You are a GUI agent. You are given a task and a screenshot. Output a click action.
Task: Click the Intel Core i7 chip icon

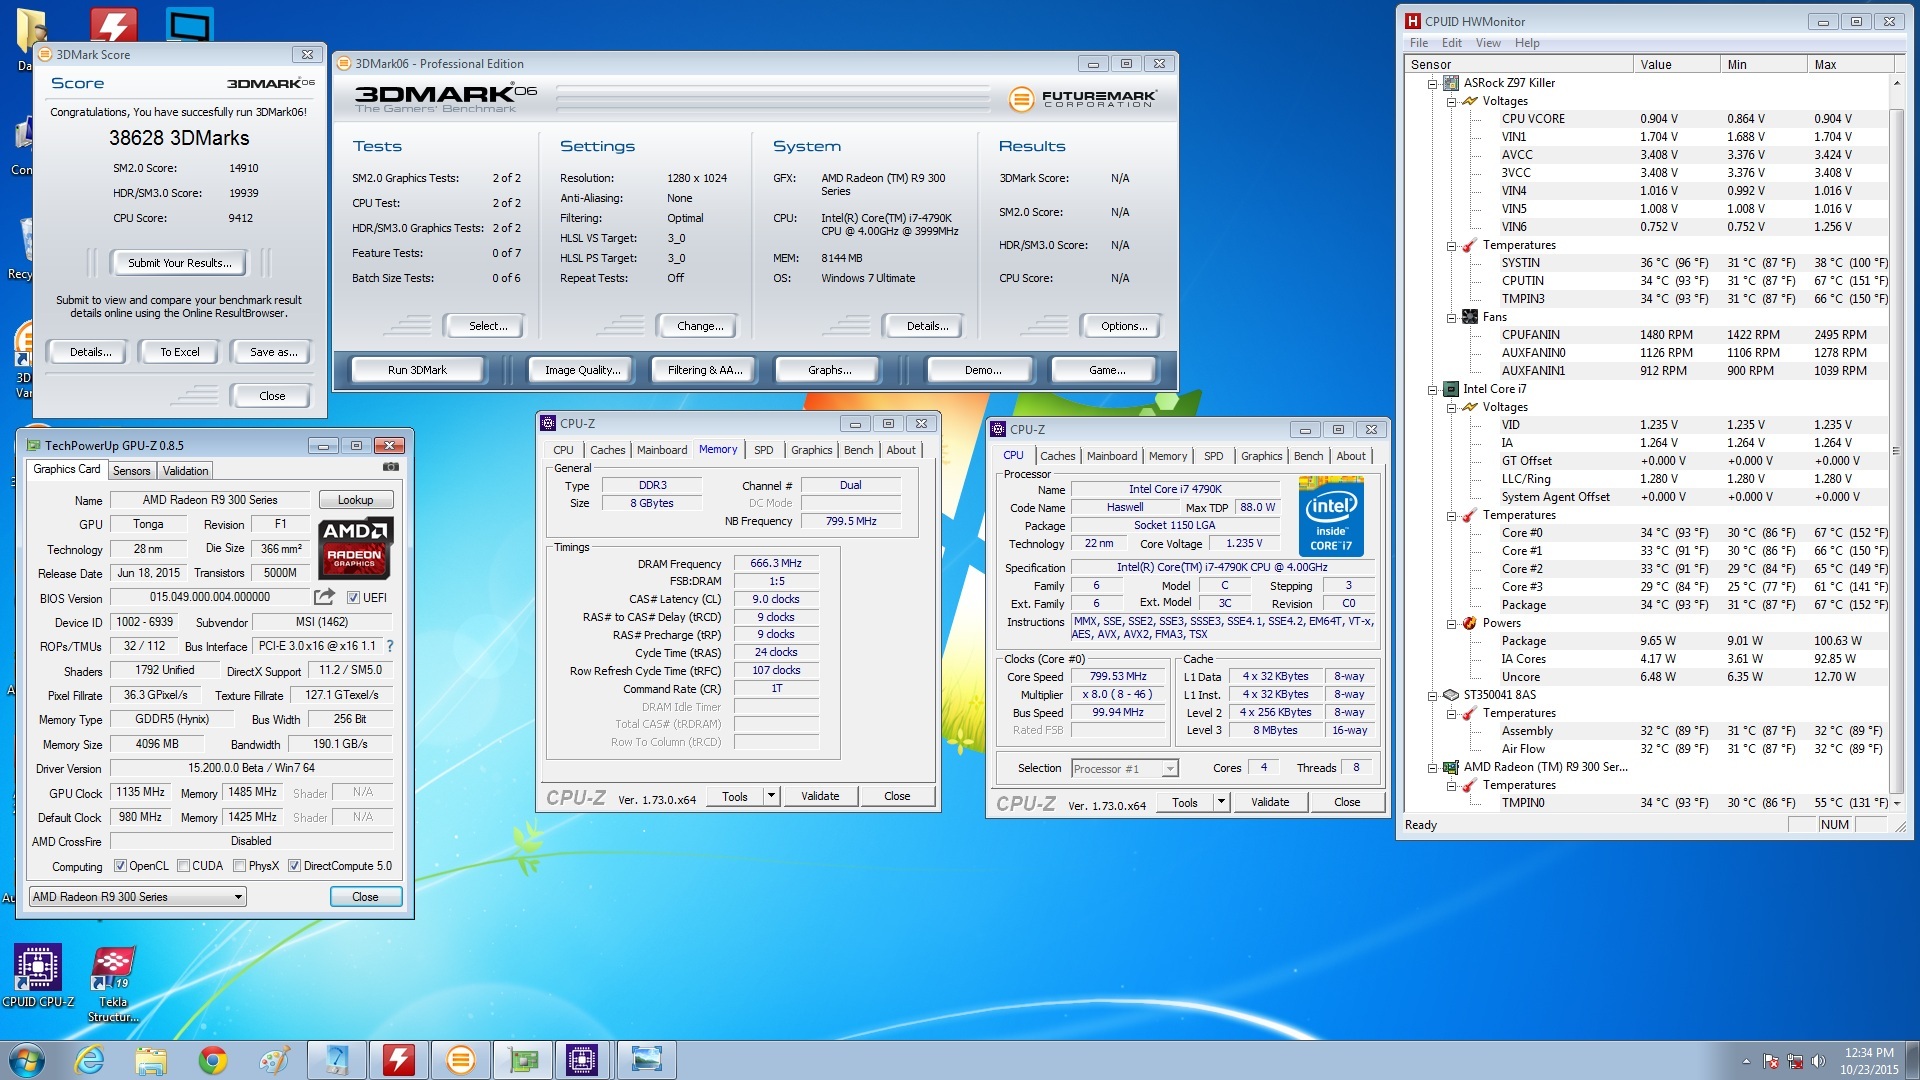point(1451,389)
